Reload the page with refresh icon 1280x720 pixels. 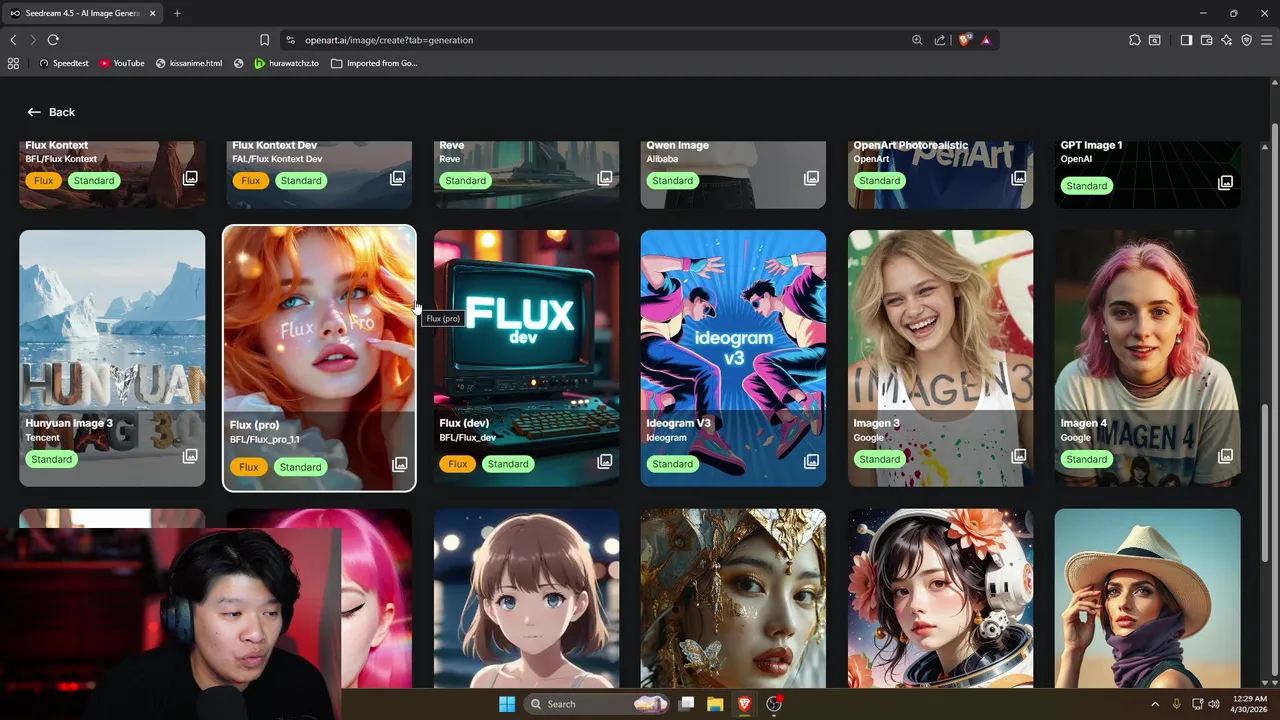coord(53,40)
